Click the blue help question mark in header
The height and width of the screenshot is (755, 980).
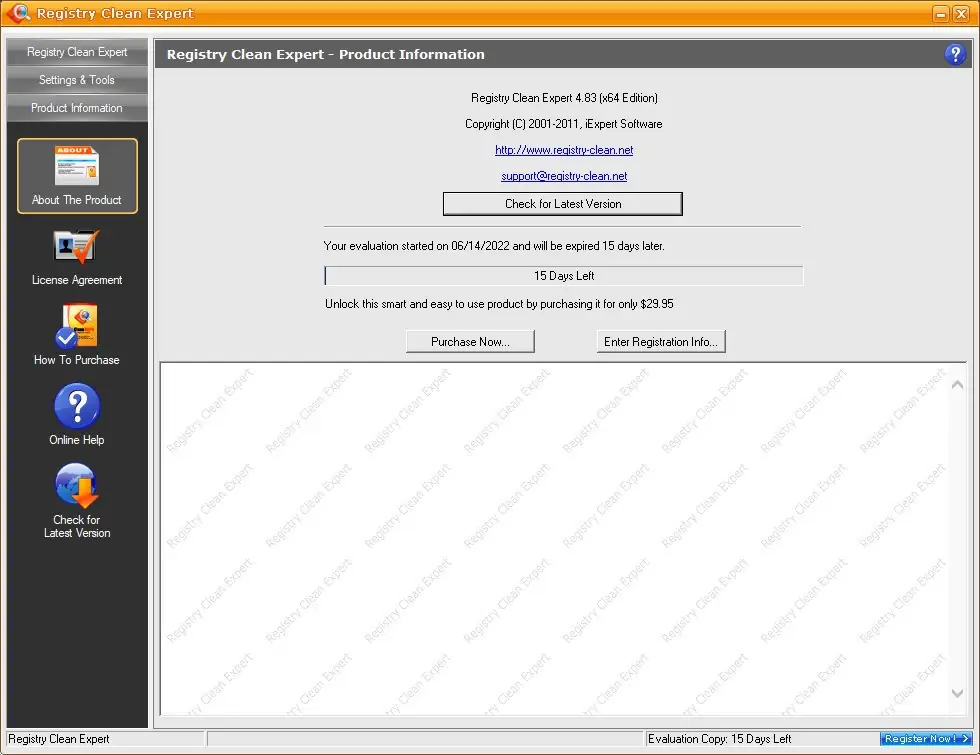pos(954,54)
